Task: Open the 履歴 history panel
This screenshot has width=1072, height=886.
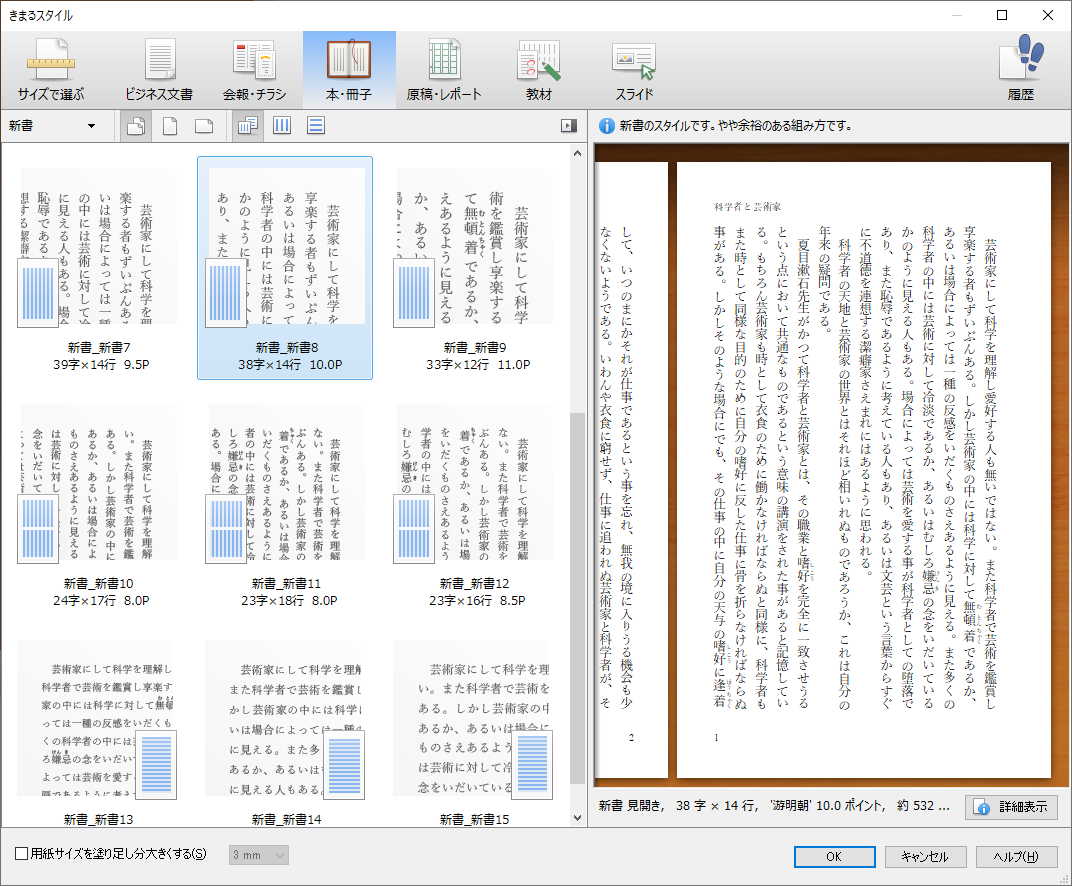Action: pyautogui.click(x=1021, y=66)
